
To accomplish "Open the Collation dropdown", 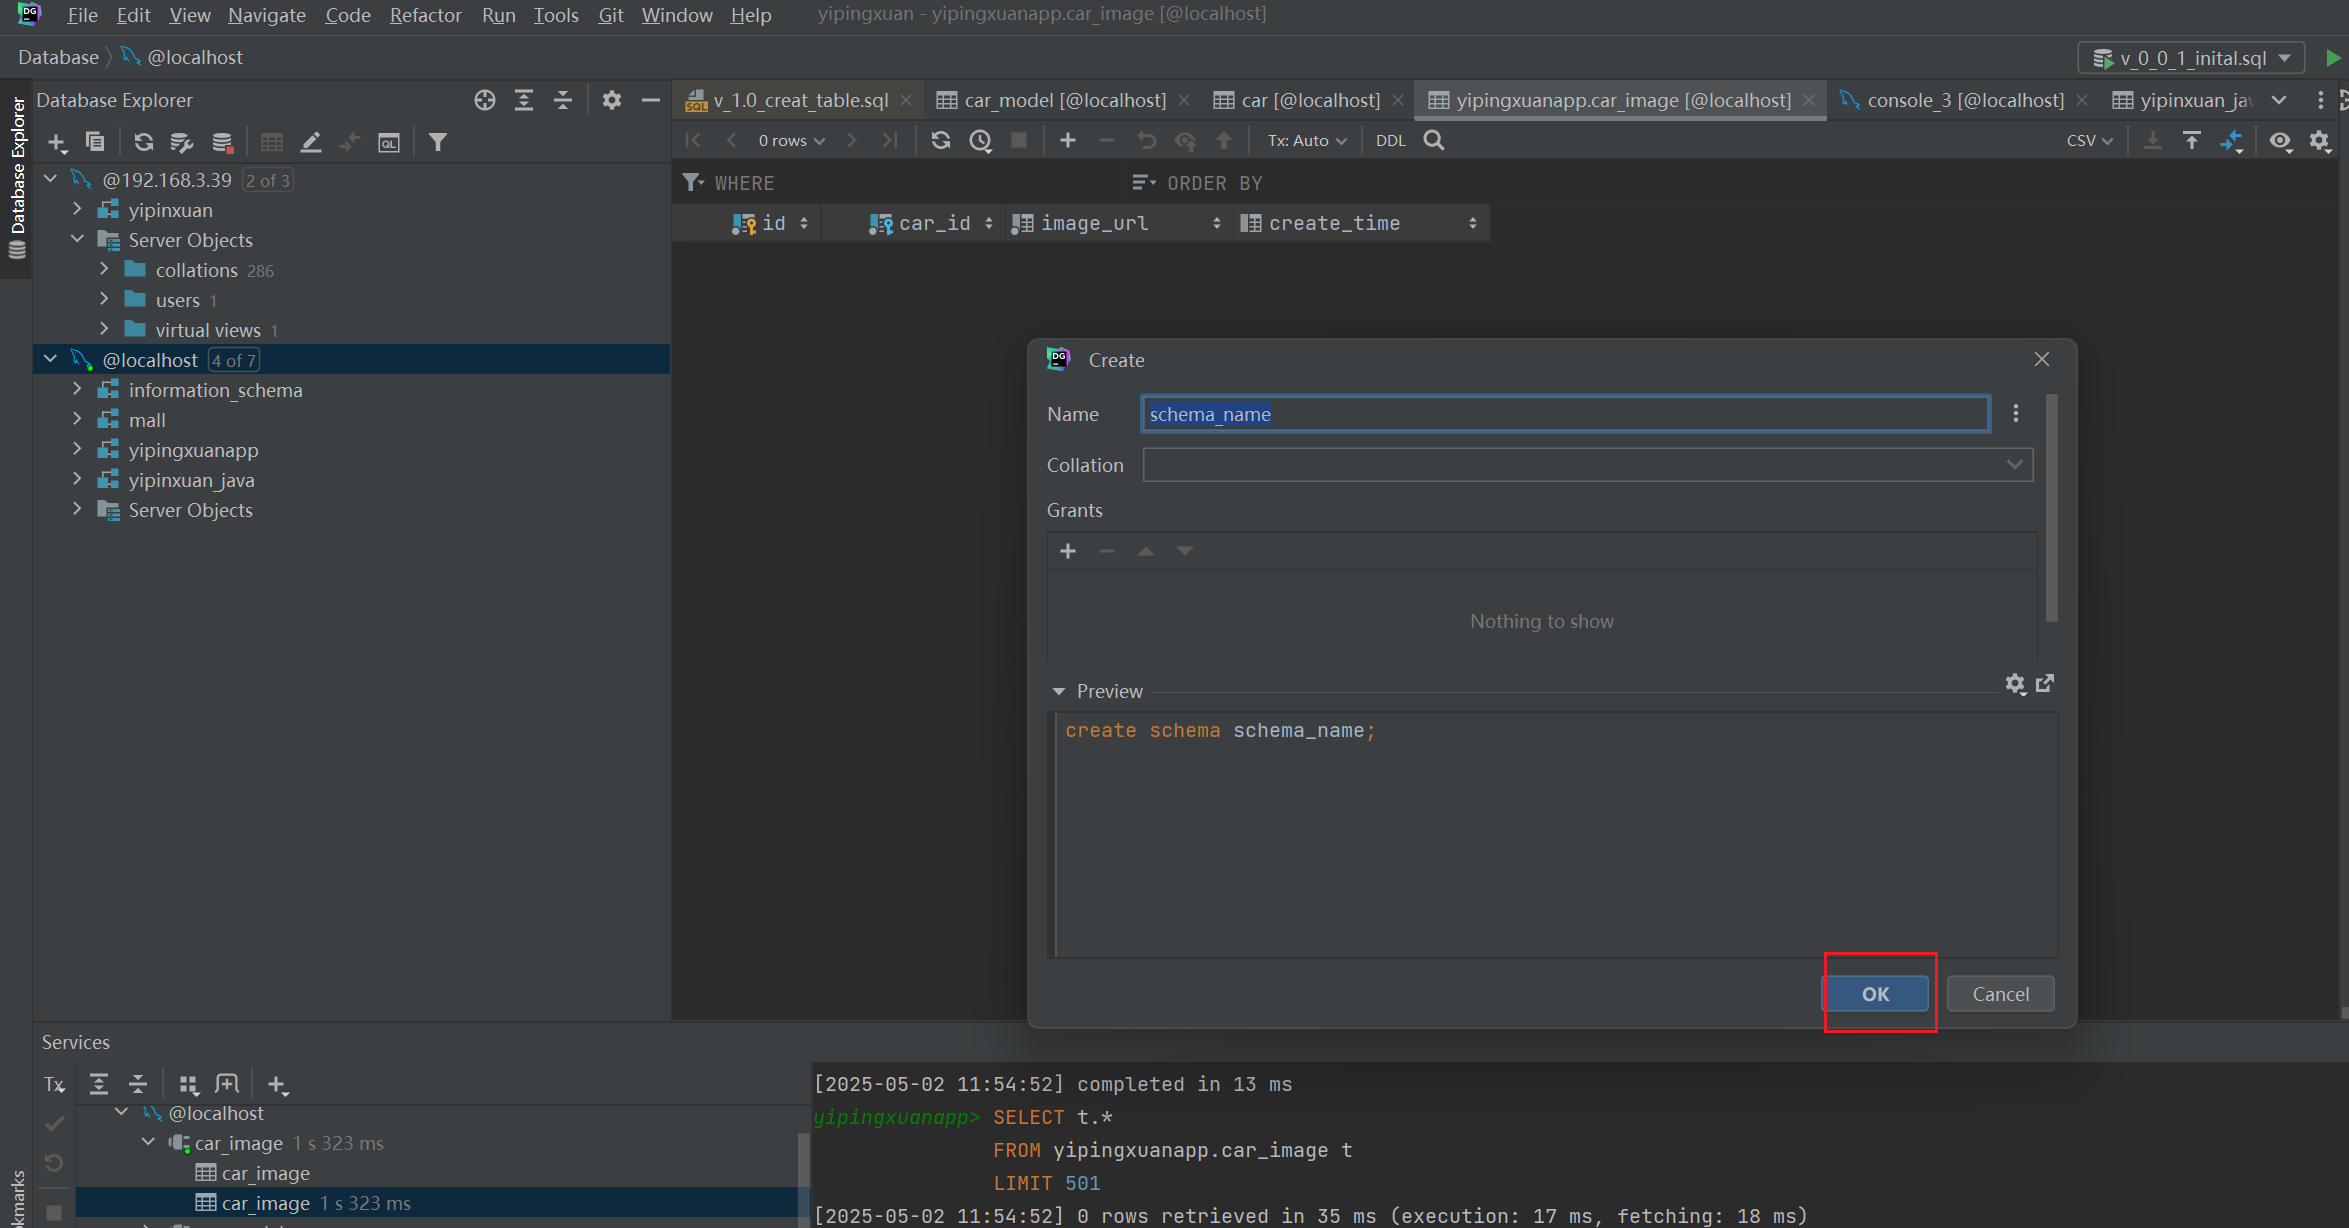I will tap(2014, 465).
